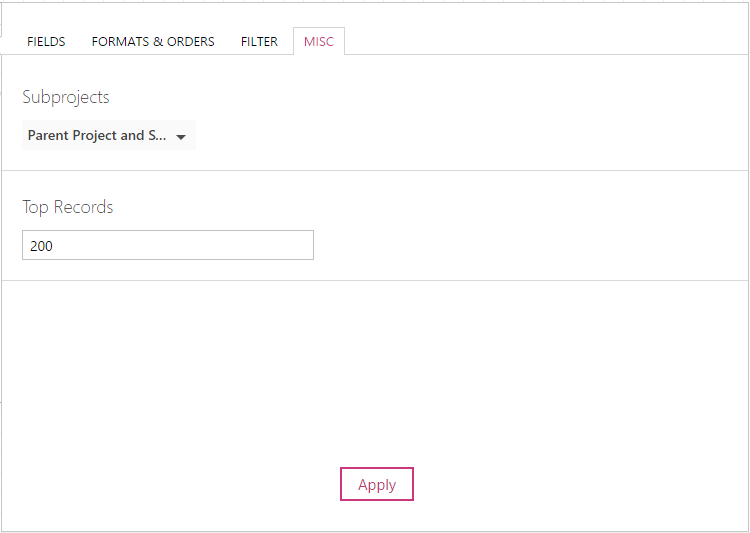This screenshot has width=750, height=533.
Task: Change subproject scope using the dropdown
Action: click(109, 135)
